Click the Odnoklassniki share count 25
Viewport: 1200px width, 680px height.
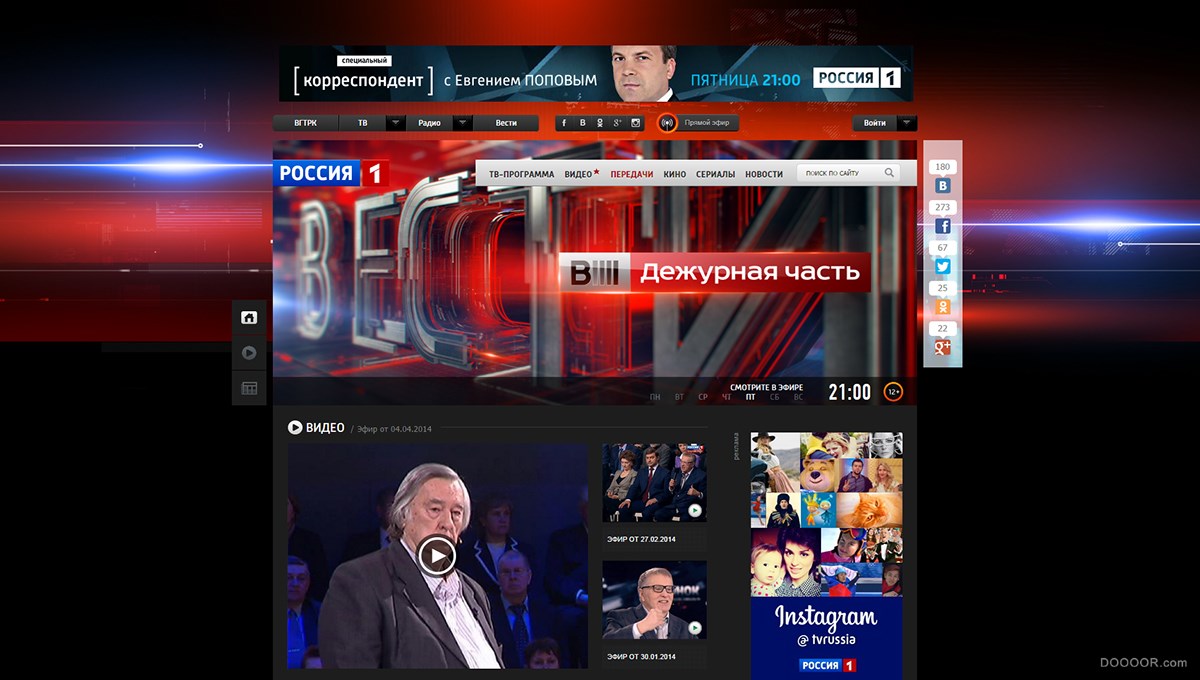(x=942, y=288)
